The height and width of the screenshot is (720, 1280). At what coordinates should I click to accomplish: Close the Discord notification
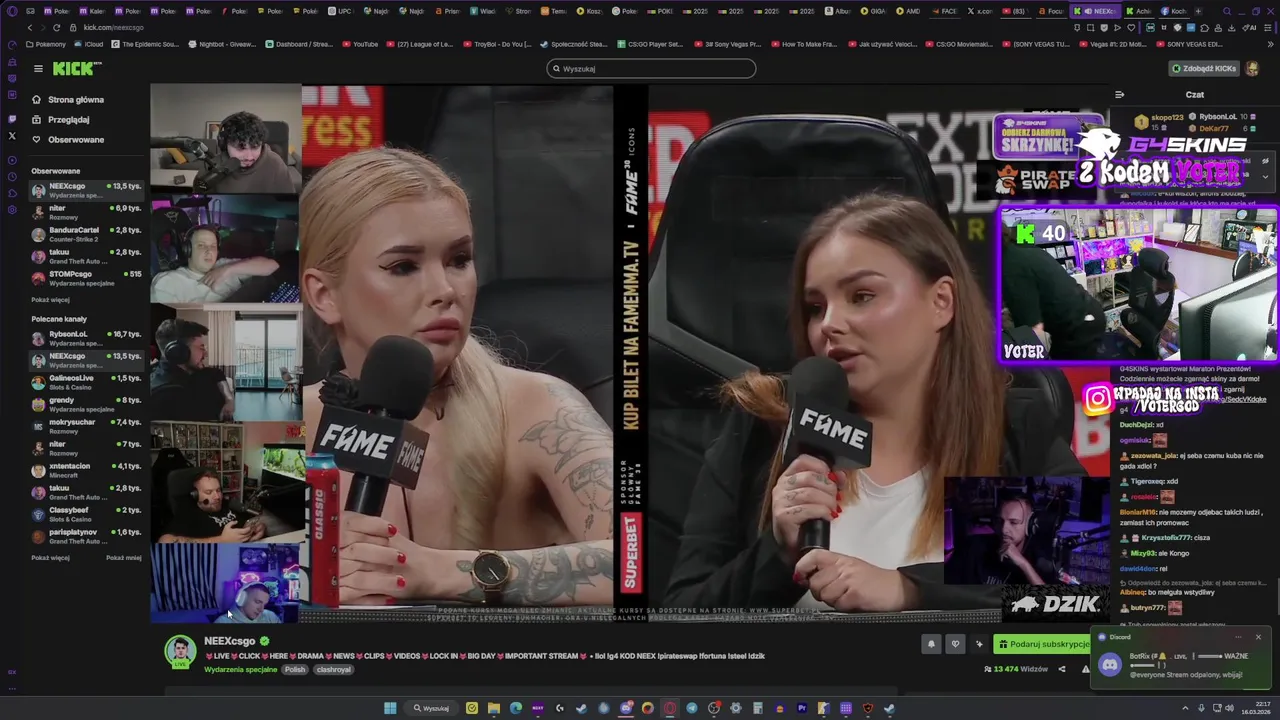click(1258, 637)
